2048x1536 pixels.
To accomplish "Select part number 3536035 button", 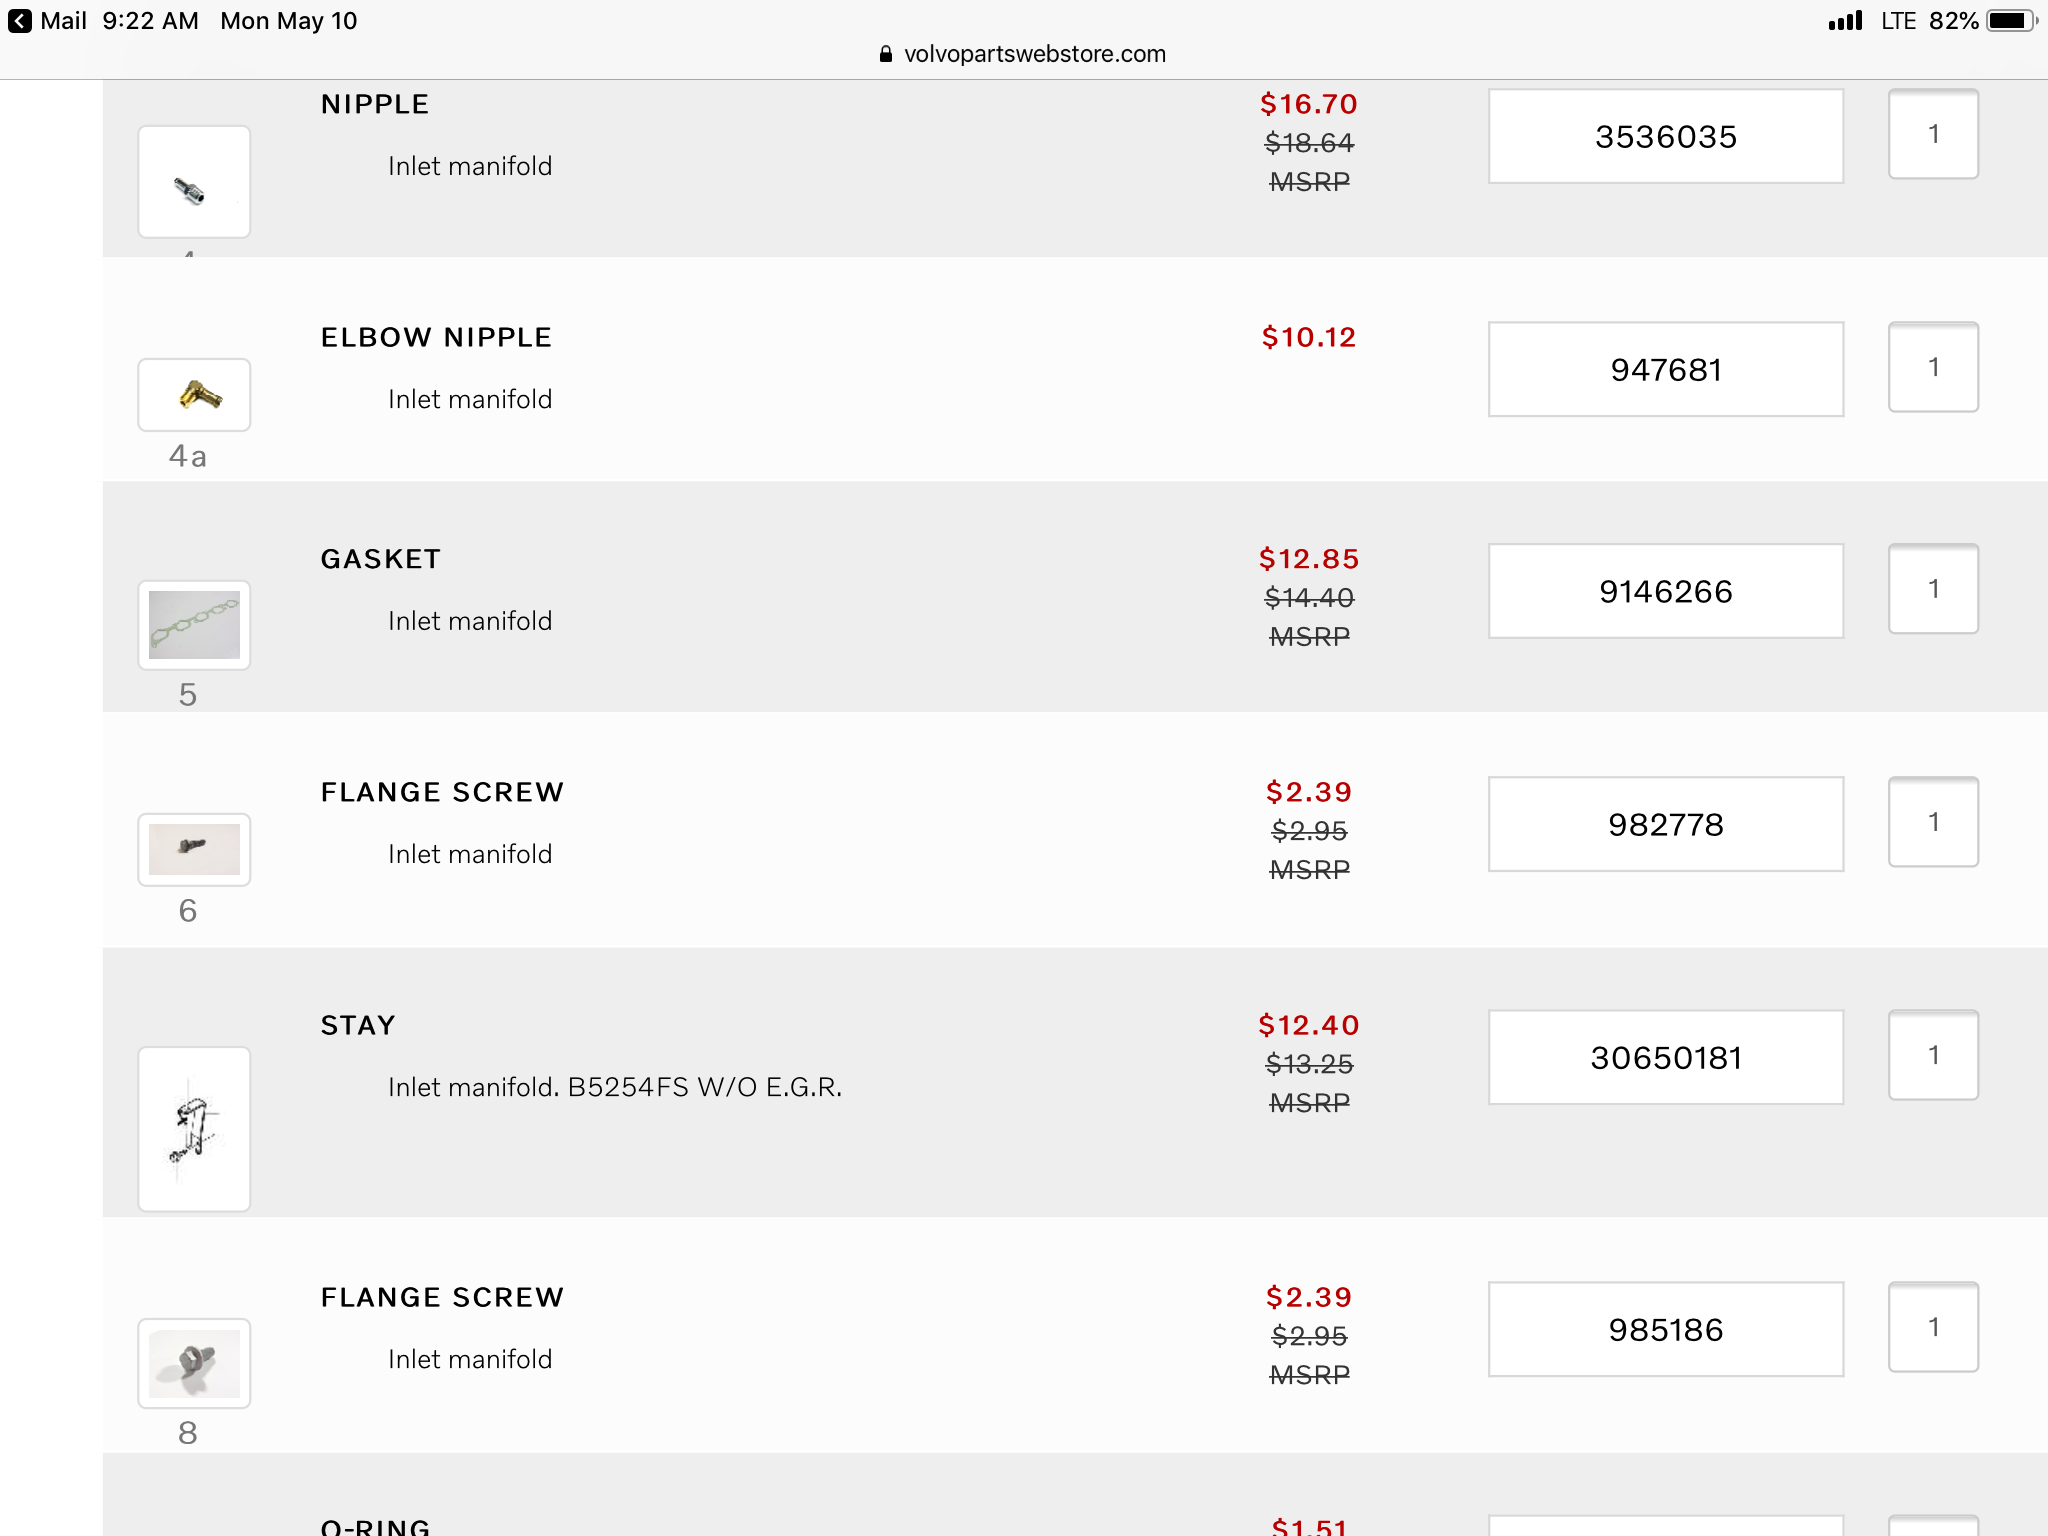I will [x=1665, y=136].
